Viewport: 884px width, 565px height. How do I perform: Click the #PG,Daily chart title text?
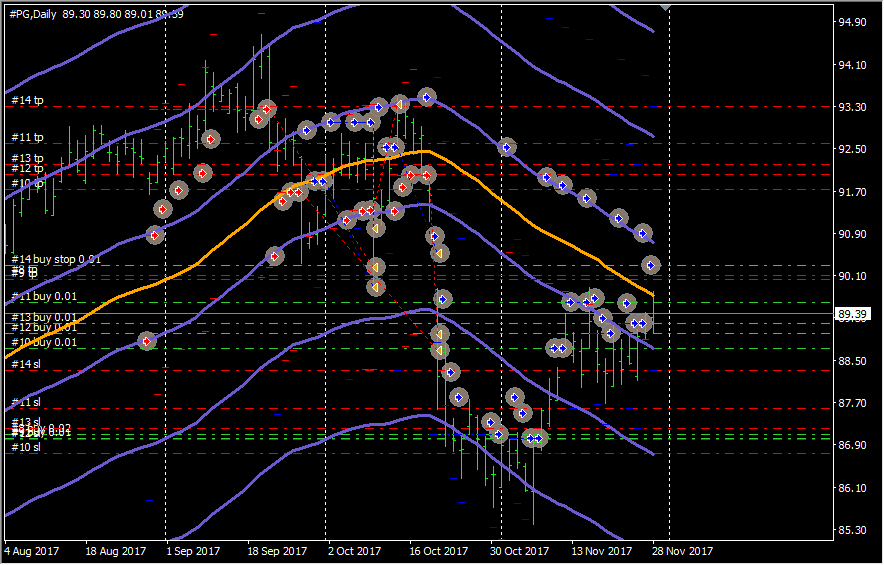30,14
